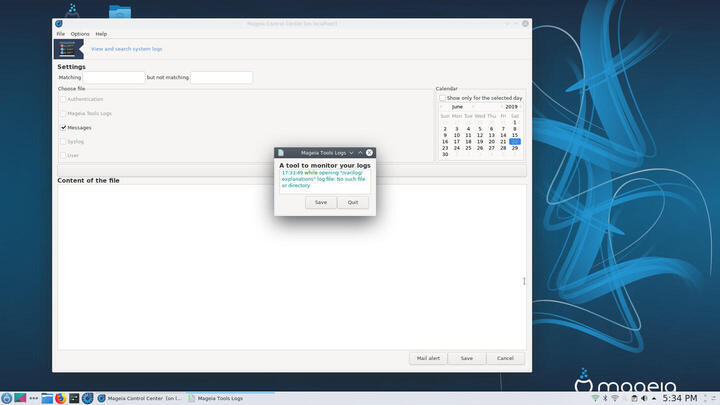Enable 'Show only for the selected day'
This screenshot has width=720, height=405.
coord(442,98)
